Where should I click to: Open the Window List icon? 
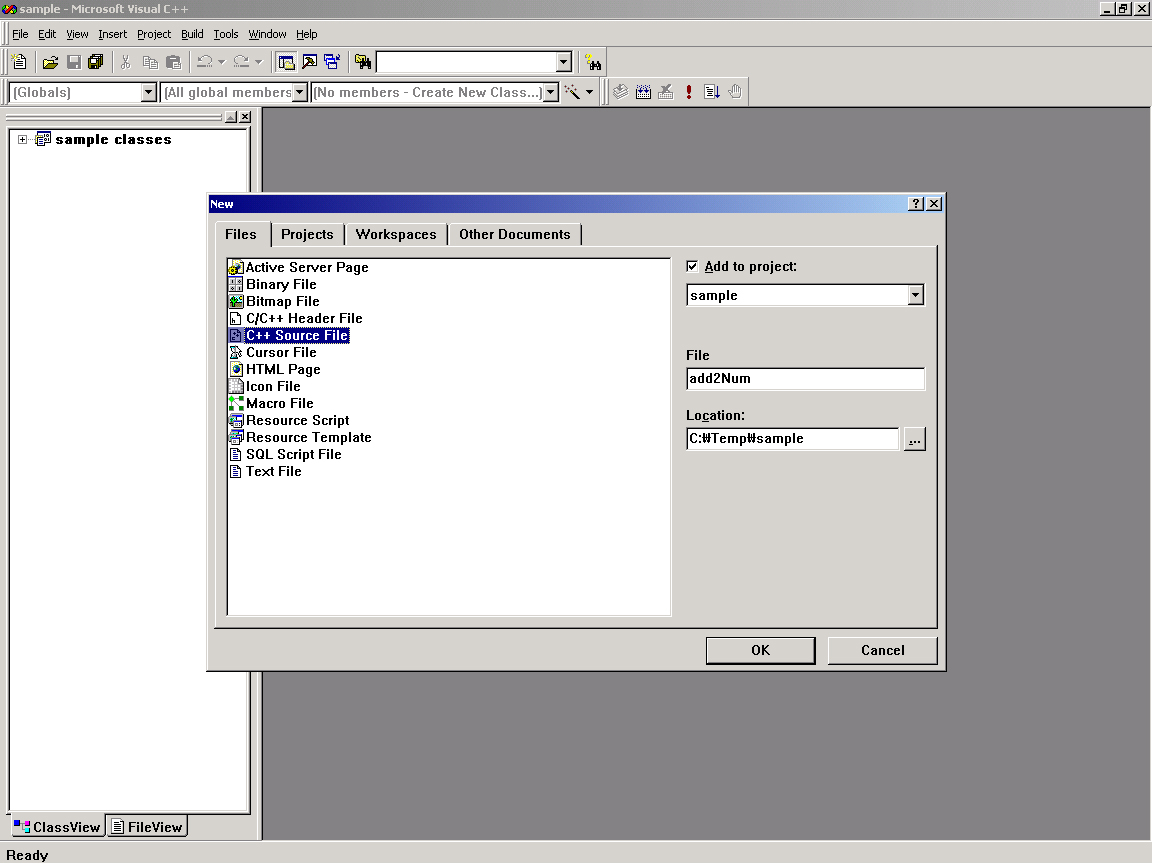tap(333, 62)
